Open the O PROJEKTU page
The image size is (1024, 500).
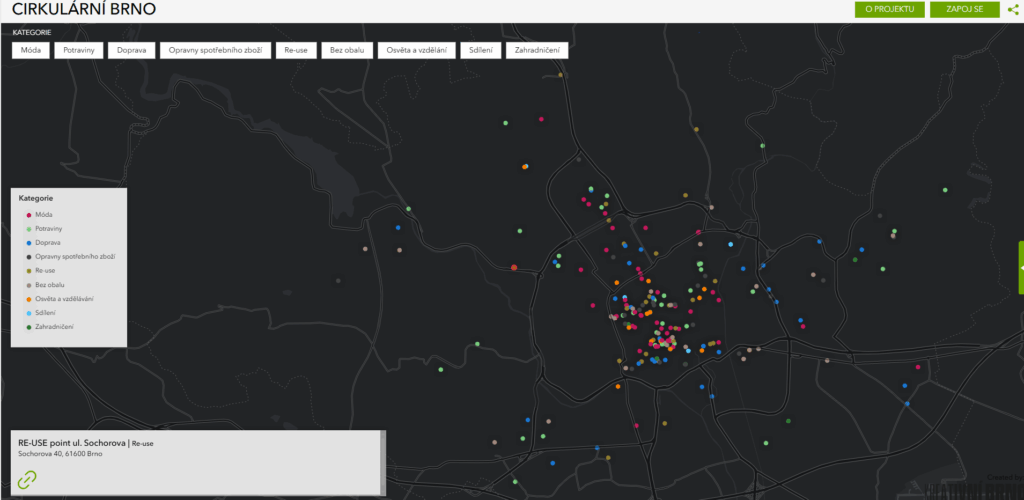[x=889, y=10]
